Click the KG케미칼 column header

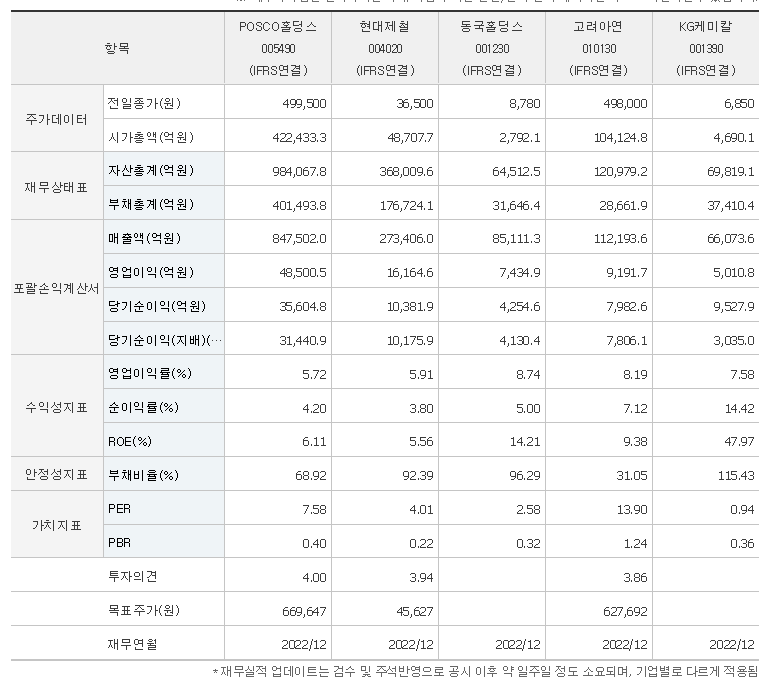coord(706,48)
